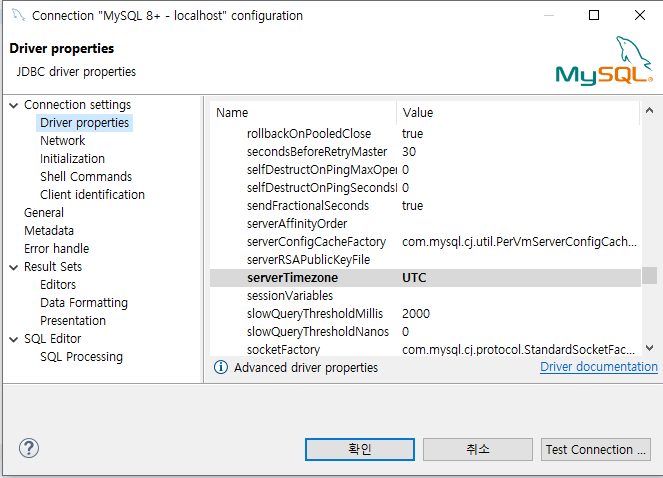Click the Advanced driver properties info icon

[221, 367]
